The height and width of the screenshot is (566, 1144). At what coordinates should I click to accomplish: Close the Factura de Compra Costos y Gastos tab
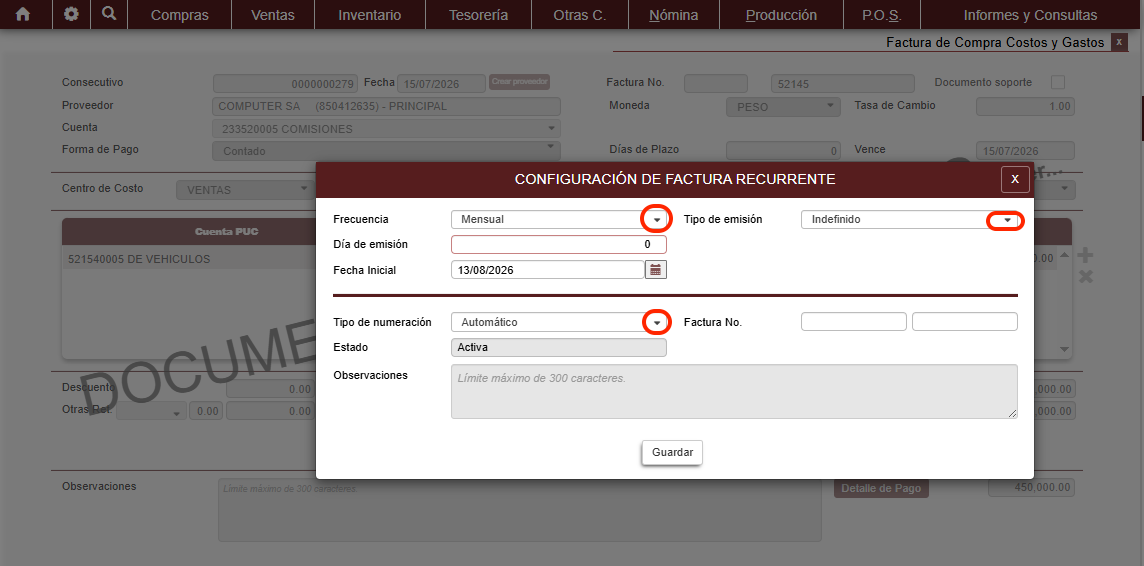[x=1119, y=42]
